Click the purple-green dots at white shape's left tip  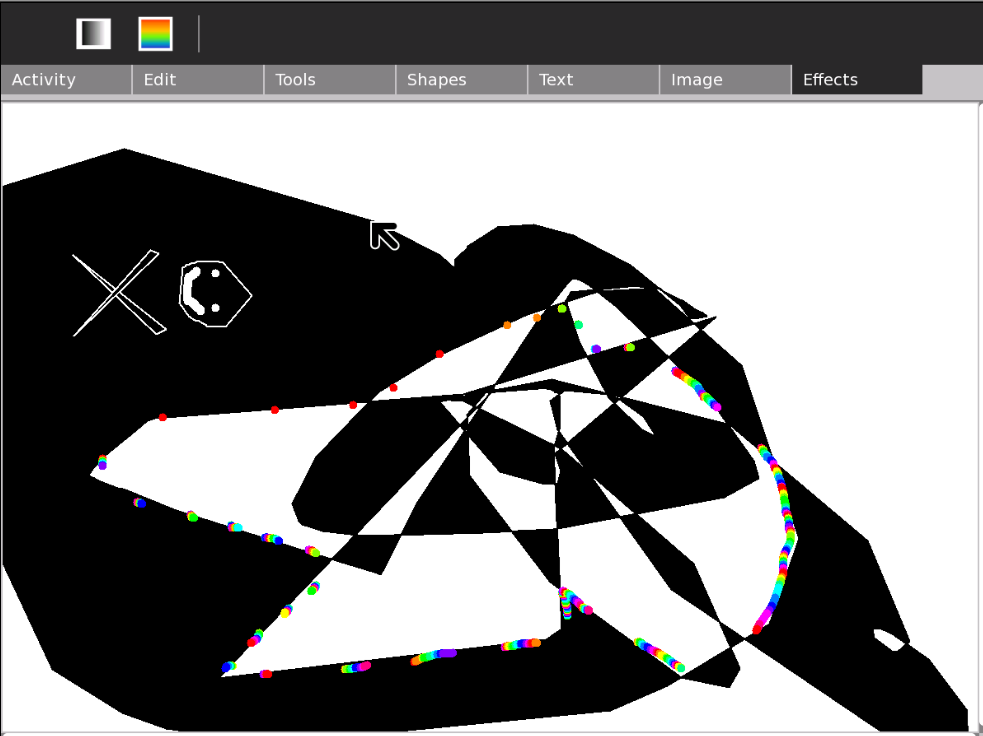tap(102, 462)
